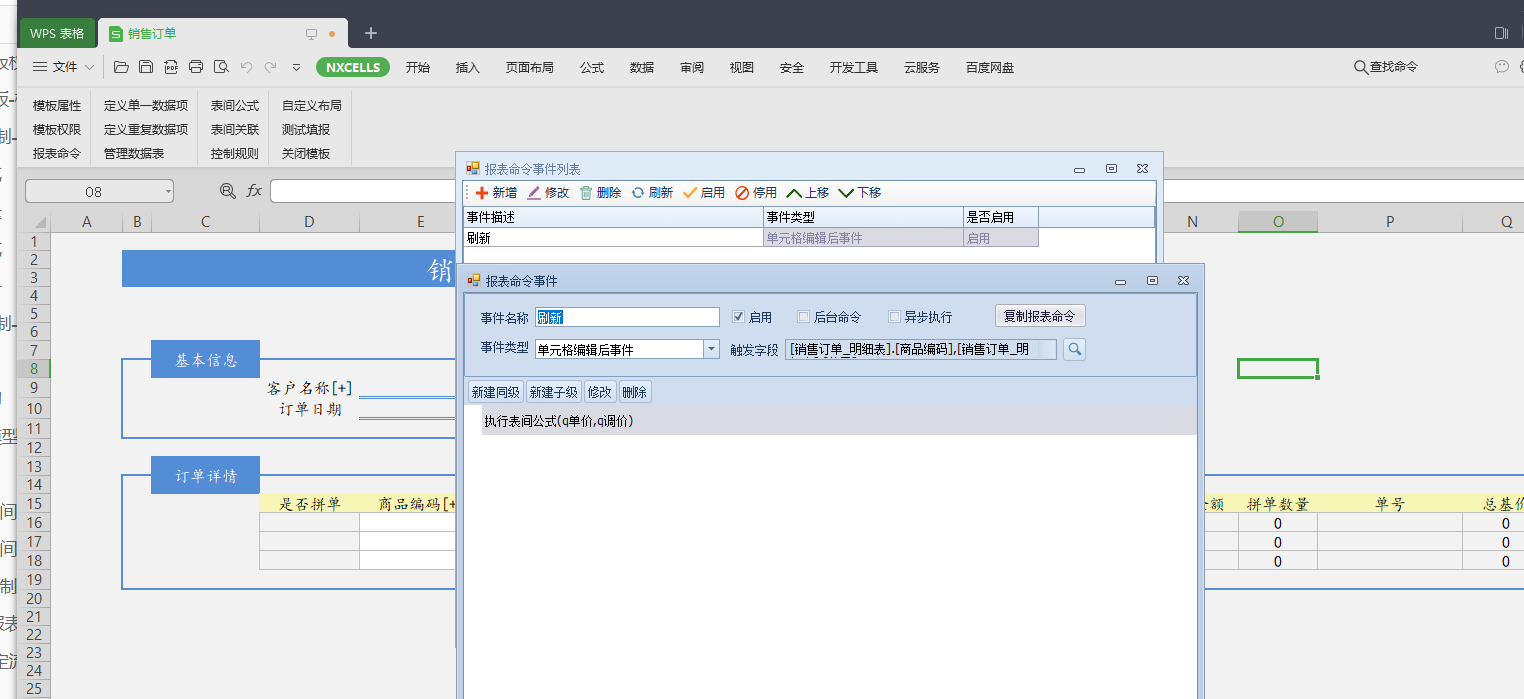The width and height of the screenshot is (1524, 699).
Task: Click the 停用 disable icon in event list
Action: pos(742,193)
